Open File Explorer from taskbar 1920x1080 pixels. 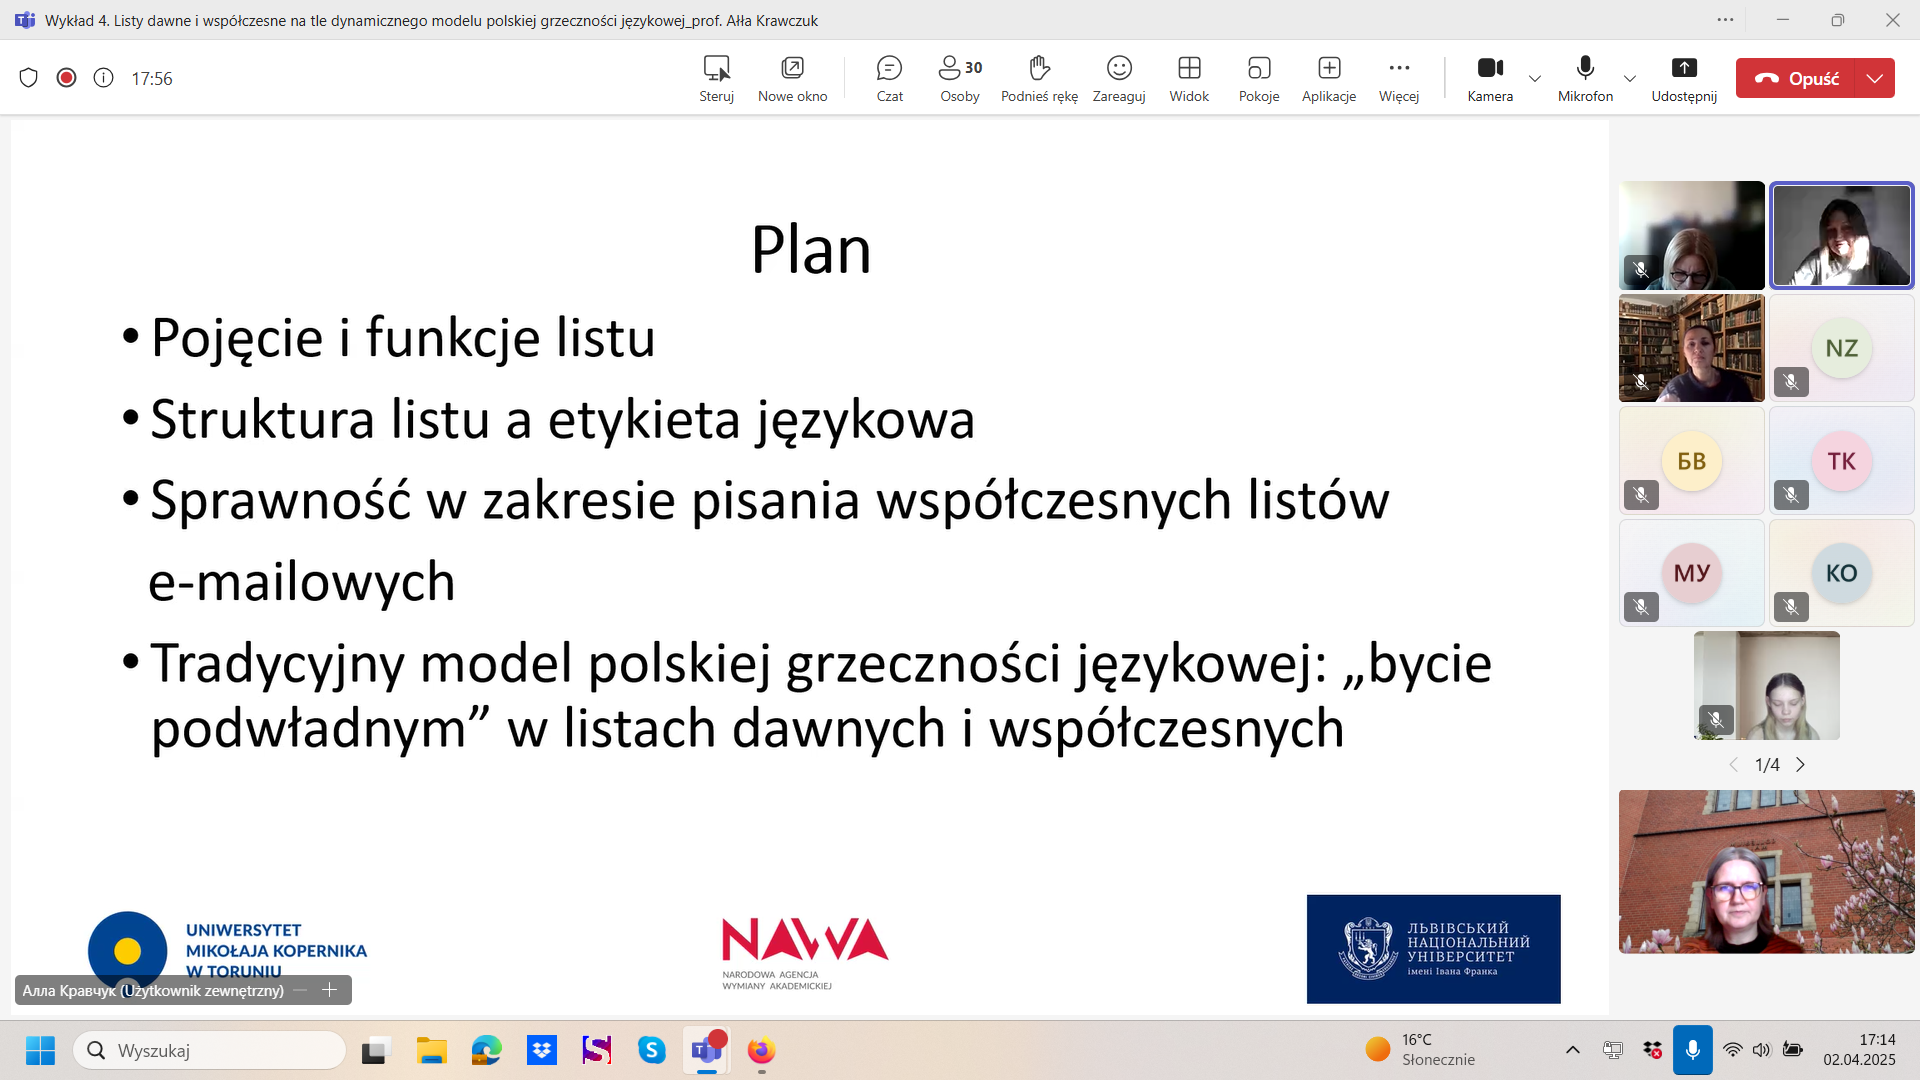tap(431, 1050)
